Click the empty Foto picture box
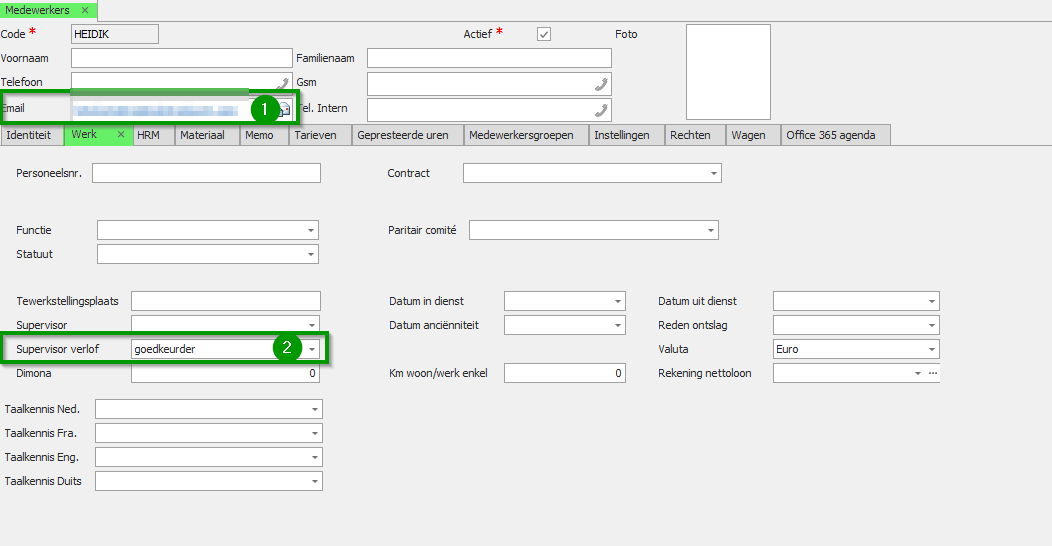The width and height of the screenshot is (1052, 546). pyautogui.click(x=728, y=72)
